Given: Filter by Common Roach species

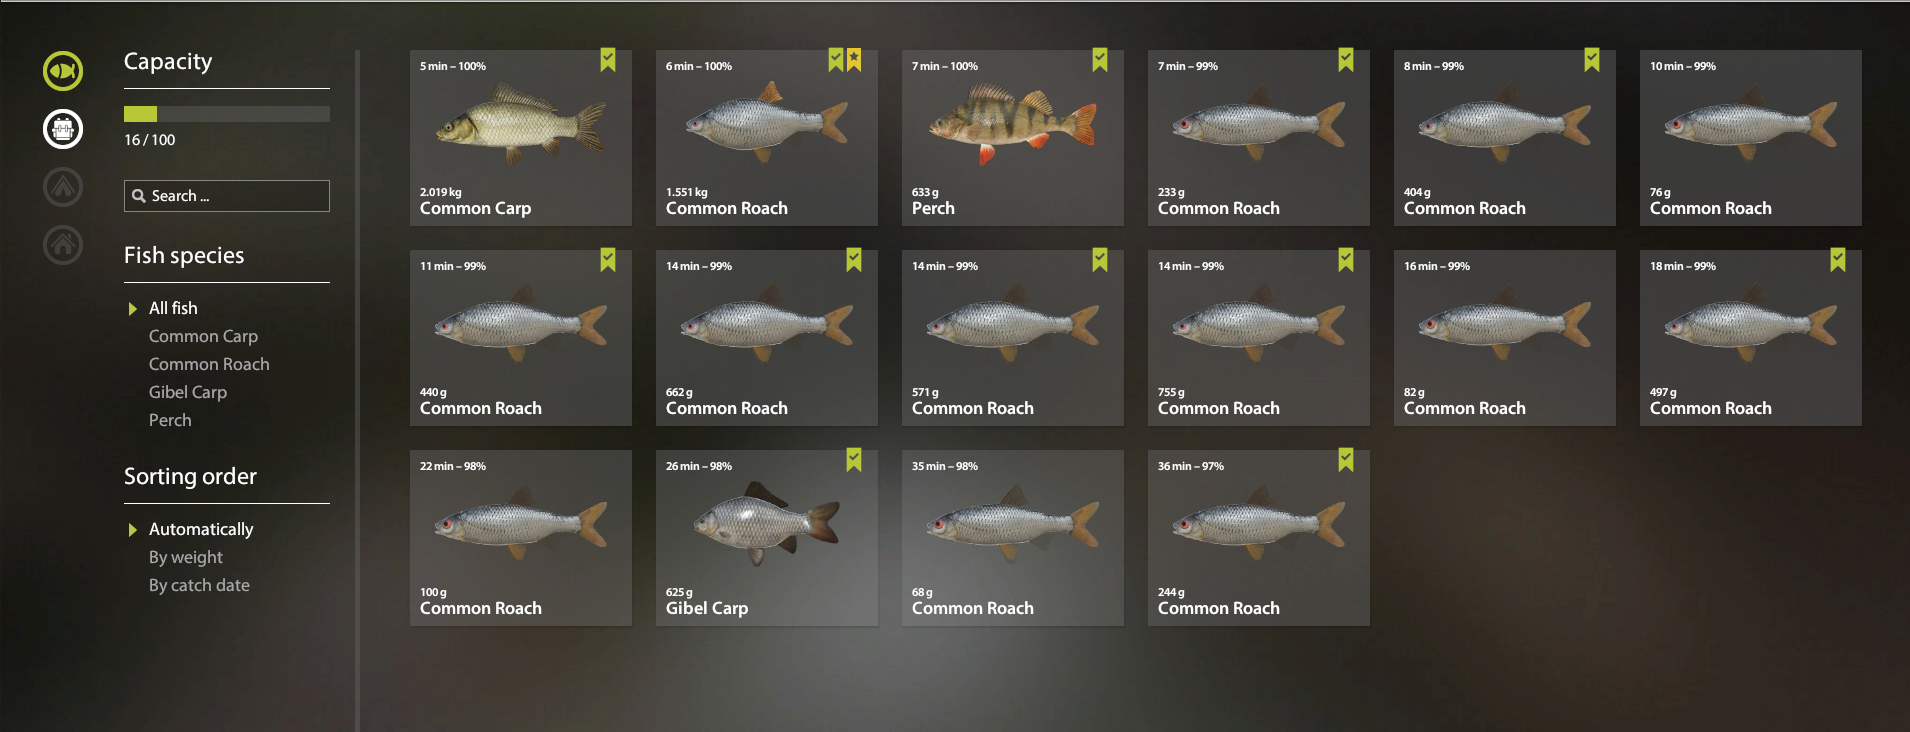Looking at the screenshot, I should [209, 364].
